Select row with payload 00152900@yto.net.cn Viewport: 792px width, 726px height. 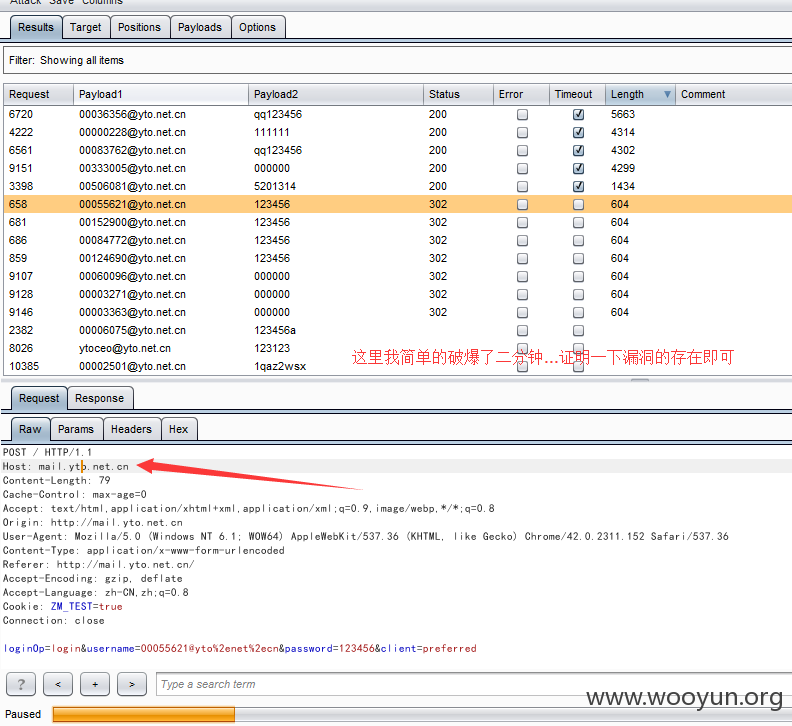[x=398, y=222]
